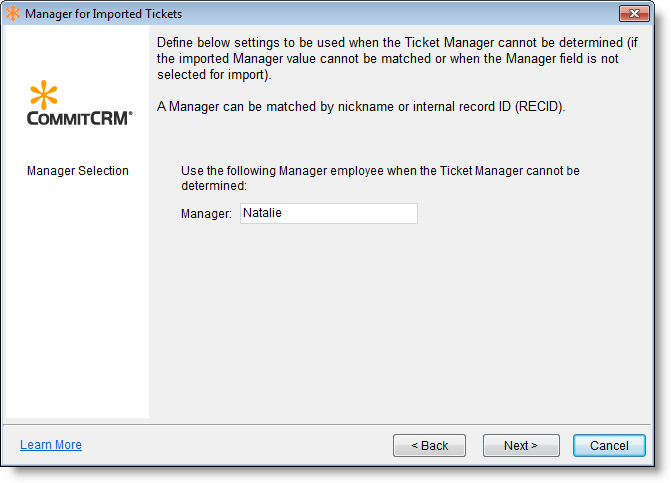Image resolution: width=671 pixels, height=483 pixels.
Task: Click empty title bar space right of the title
Action: [400, 15]
